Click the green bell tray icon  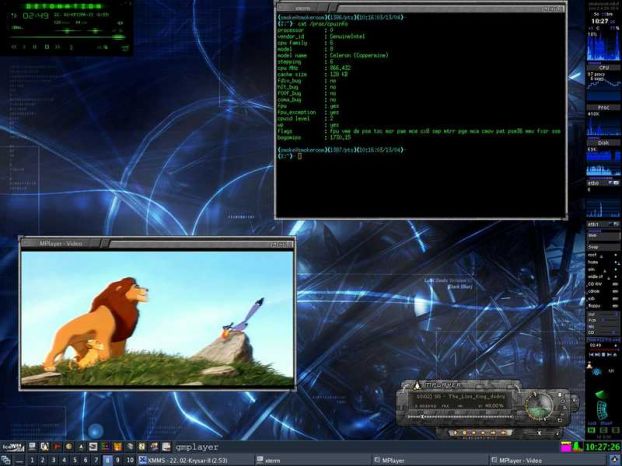pos(578,447)
